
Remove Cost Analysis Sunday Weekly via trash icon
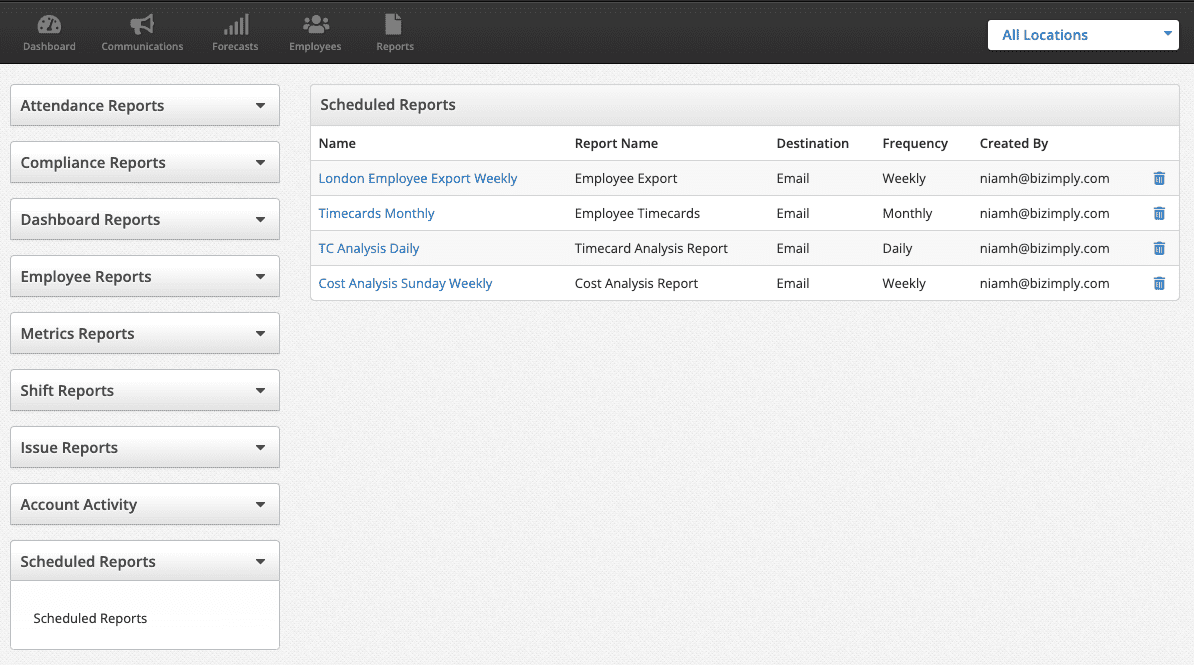(x=1159, y=284)
